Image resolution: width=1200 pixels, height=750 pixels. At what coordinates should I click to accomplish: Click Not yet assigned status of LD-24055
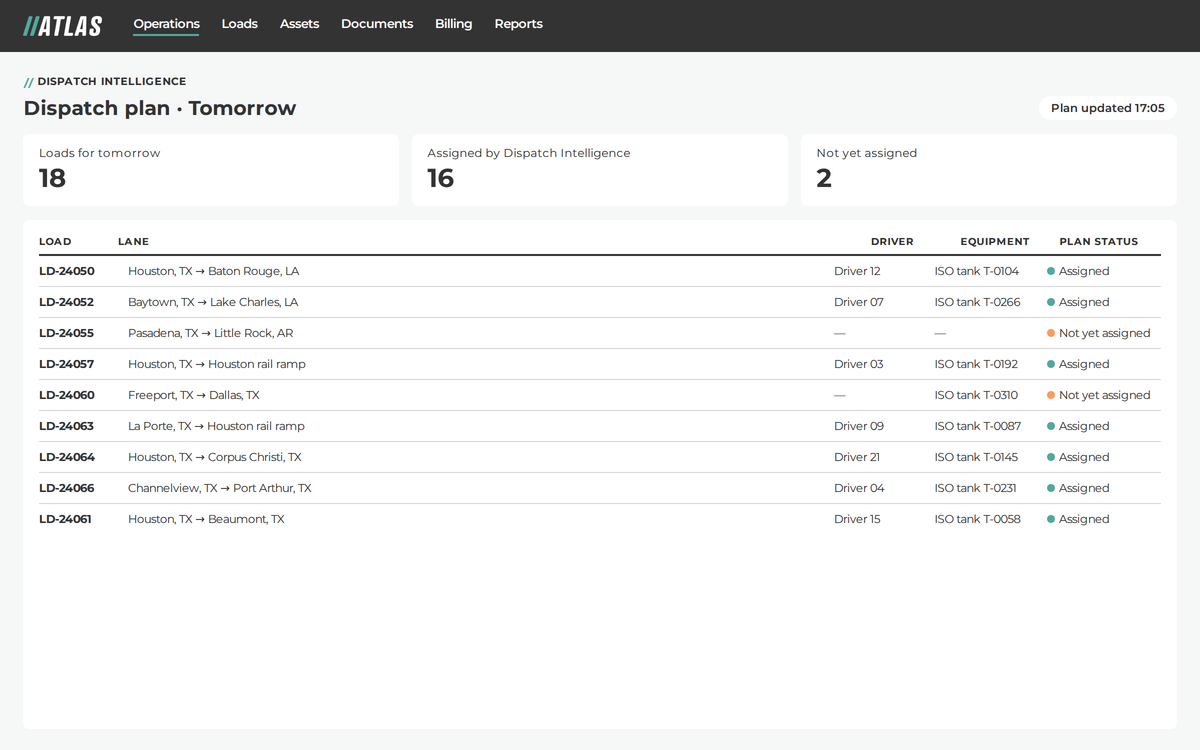[x=1098, y=333]
